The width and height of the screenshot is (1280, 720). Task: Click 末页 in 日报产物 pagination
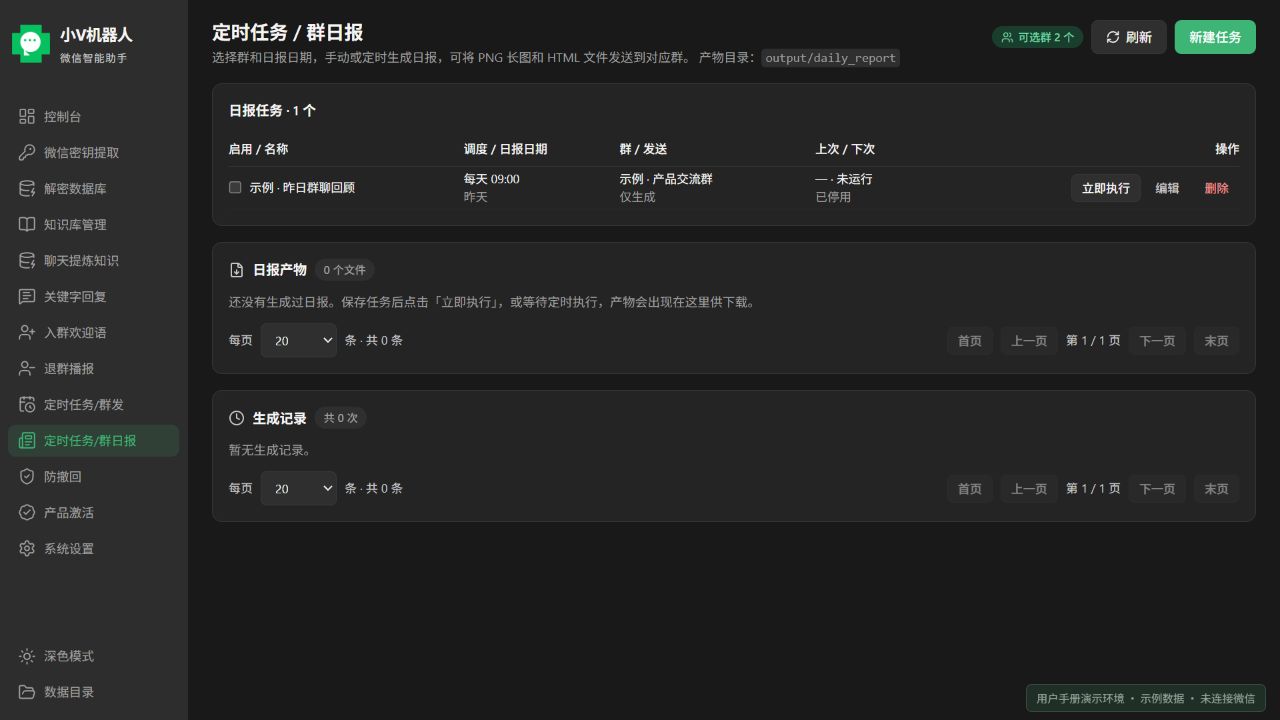(1217, 341)
